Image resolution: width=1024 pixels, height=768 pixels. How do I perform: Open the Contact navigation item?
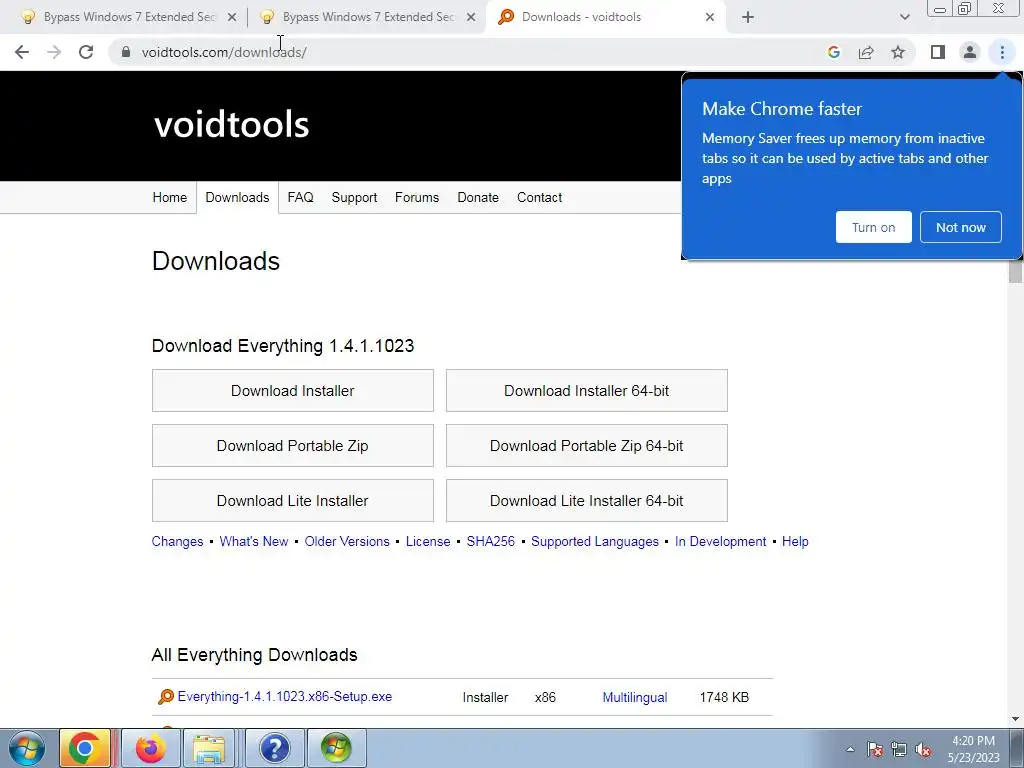click(539, 197)
